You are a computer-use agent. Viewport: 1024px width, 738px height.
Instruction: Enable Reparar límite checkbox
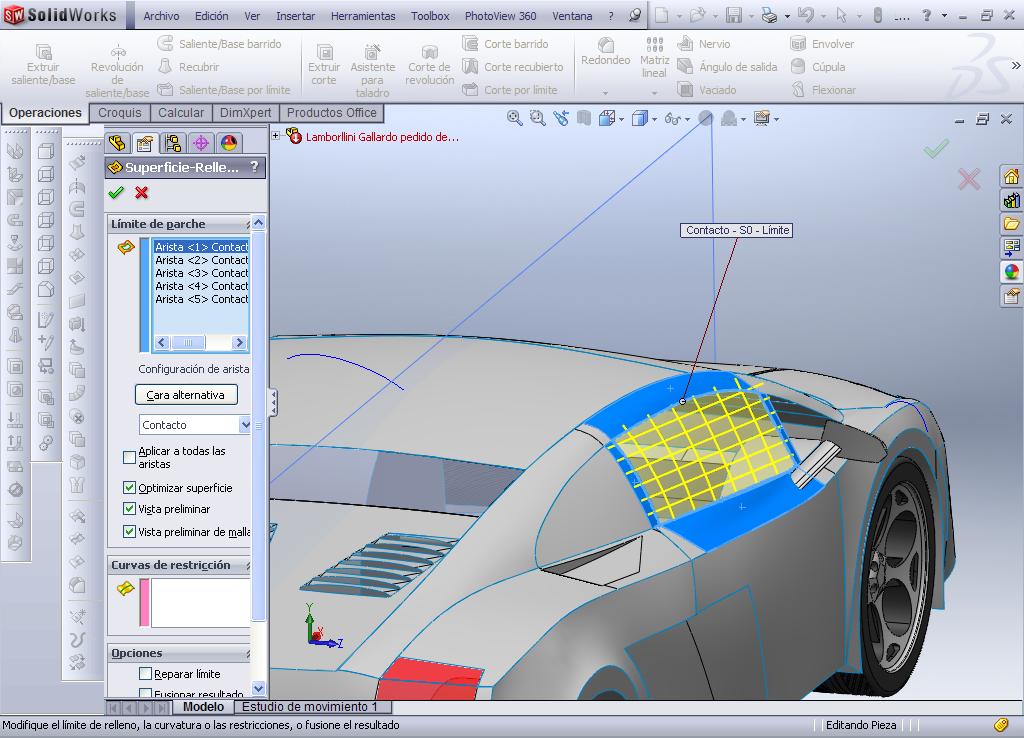click(145, 673)
